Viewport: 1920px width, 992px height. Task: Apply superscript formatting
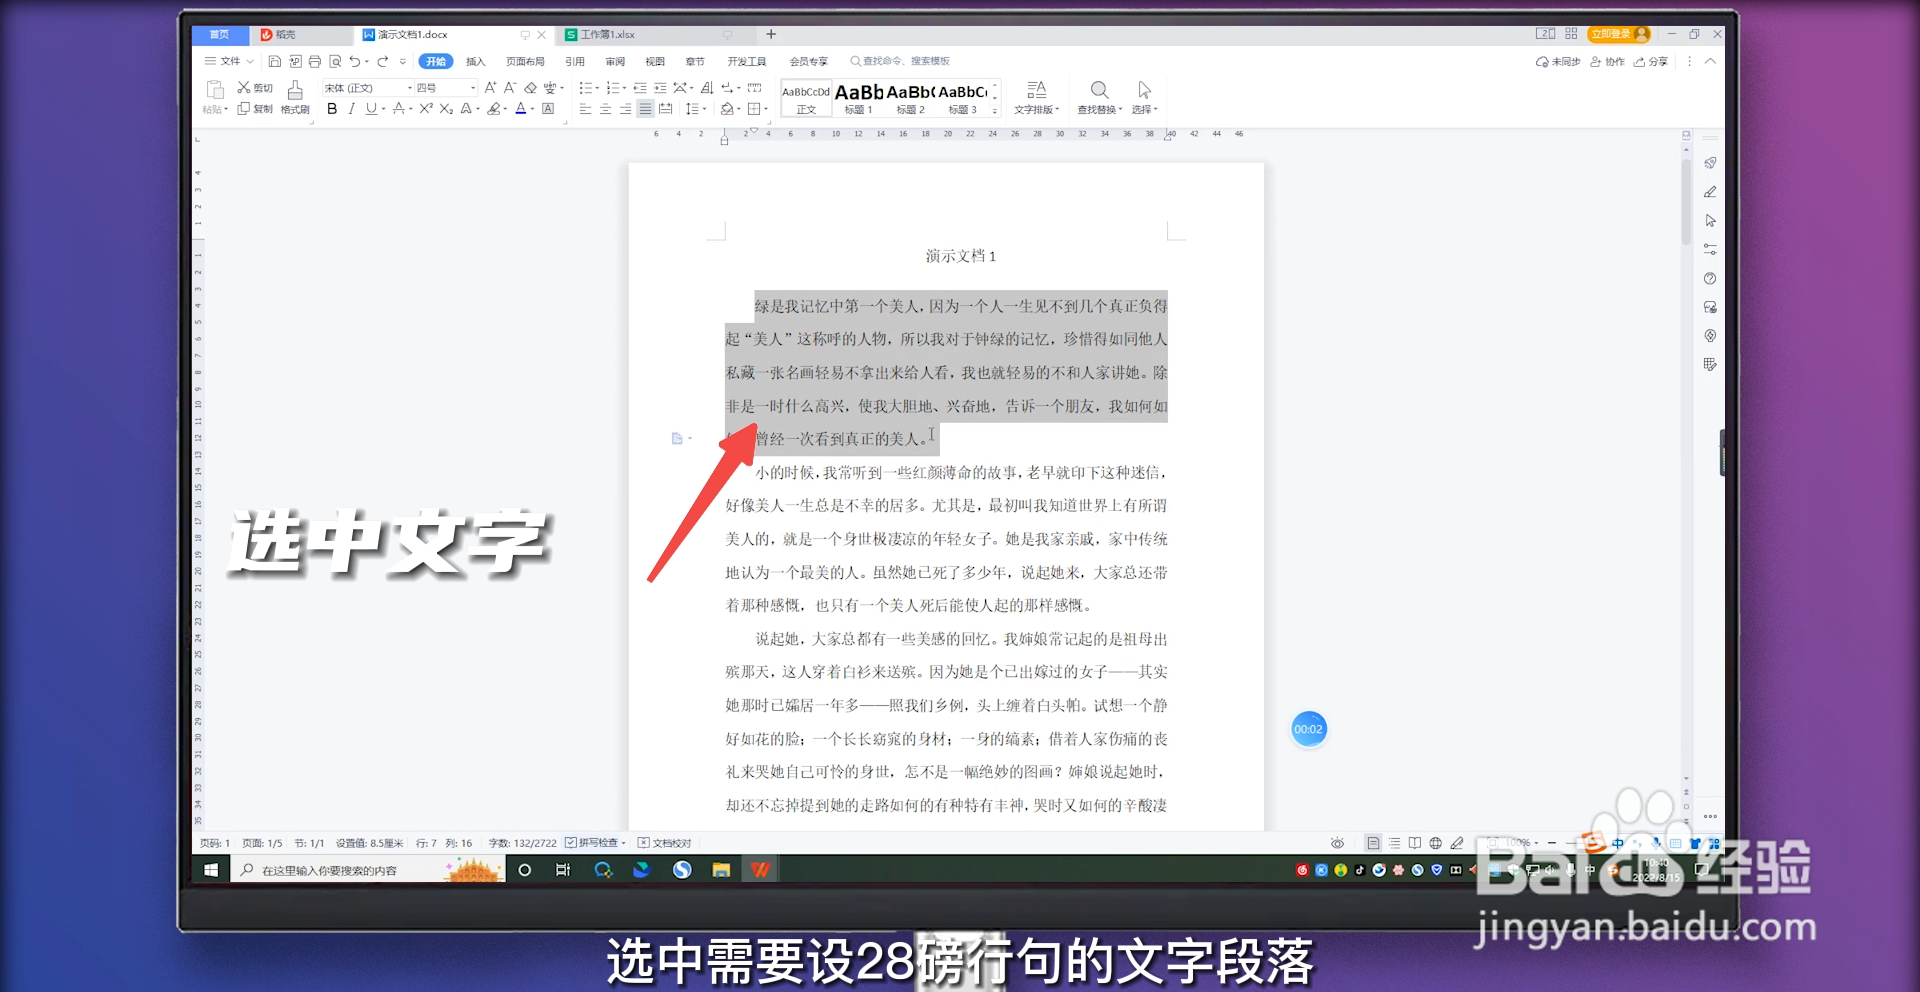click(x=427, y=108)
